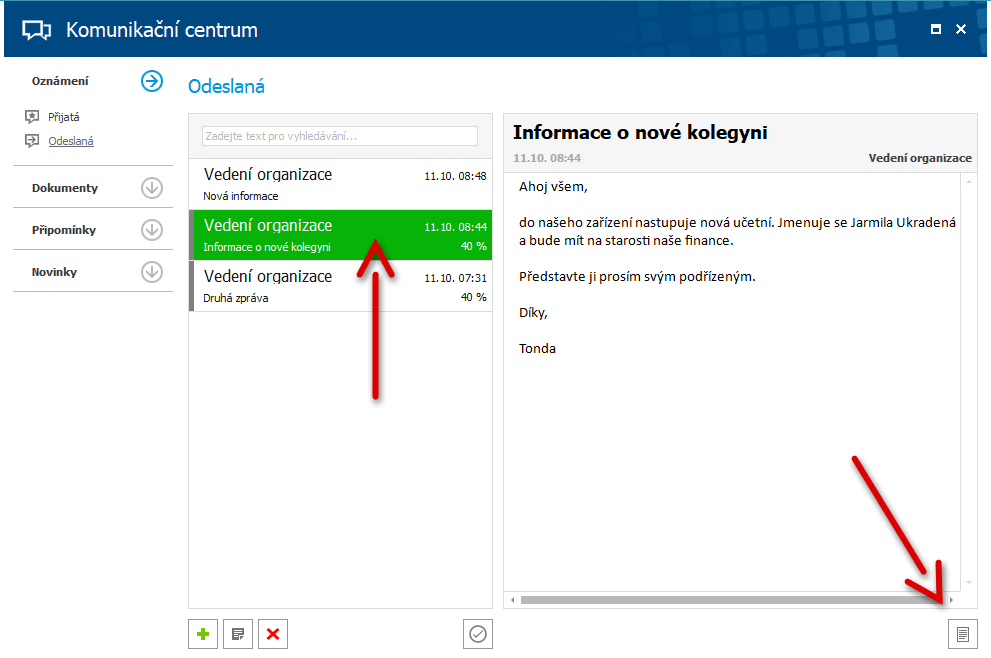
Task: Expand the Novinky section arrow
Action: coord(152,272)
